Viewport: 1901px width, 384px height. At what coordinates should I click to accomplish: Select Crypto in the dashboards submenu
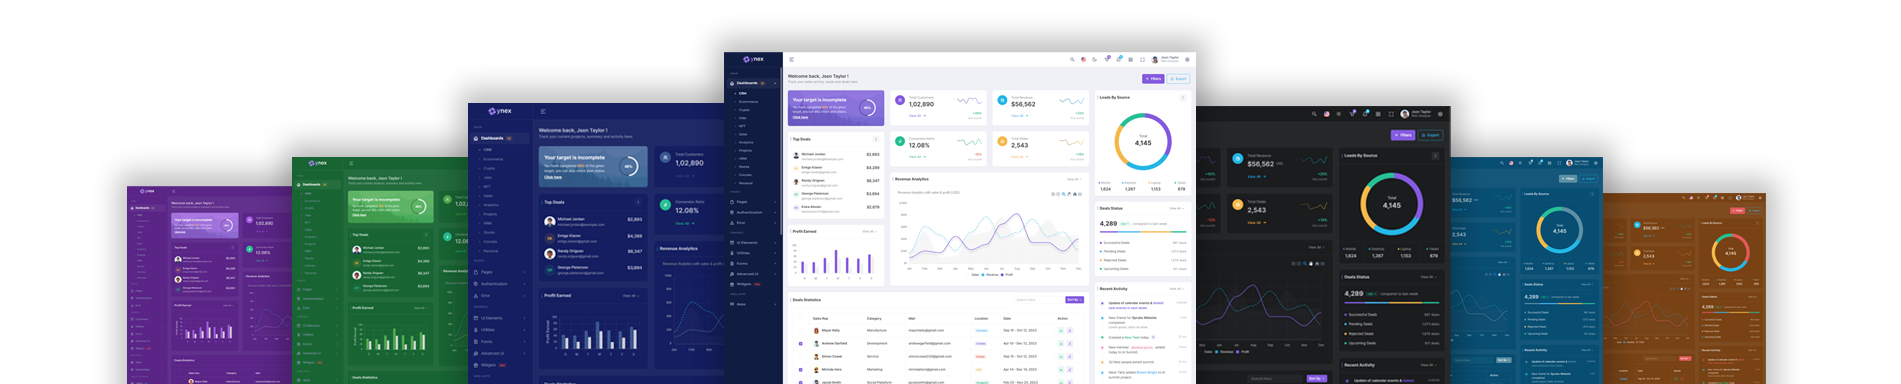[744, 110]
